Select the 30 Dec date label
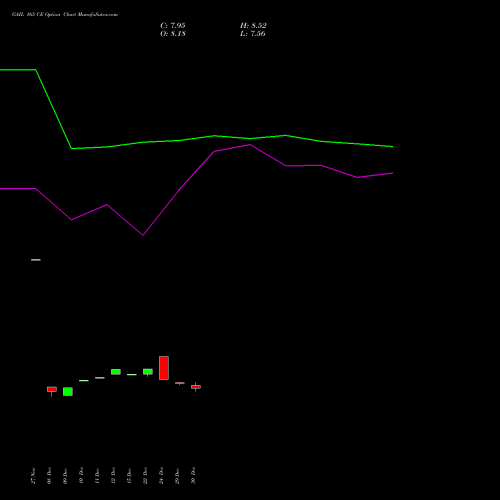Image resolution: width=500 pixels, height=500 pixels. tap(193, 476)
